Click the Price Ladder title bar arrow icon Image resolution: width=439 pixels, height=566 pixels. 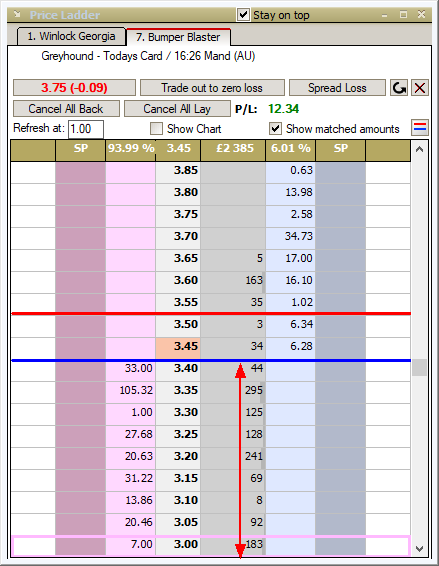point(17,14)
